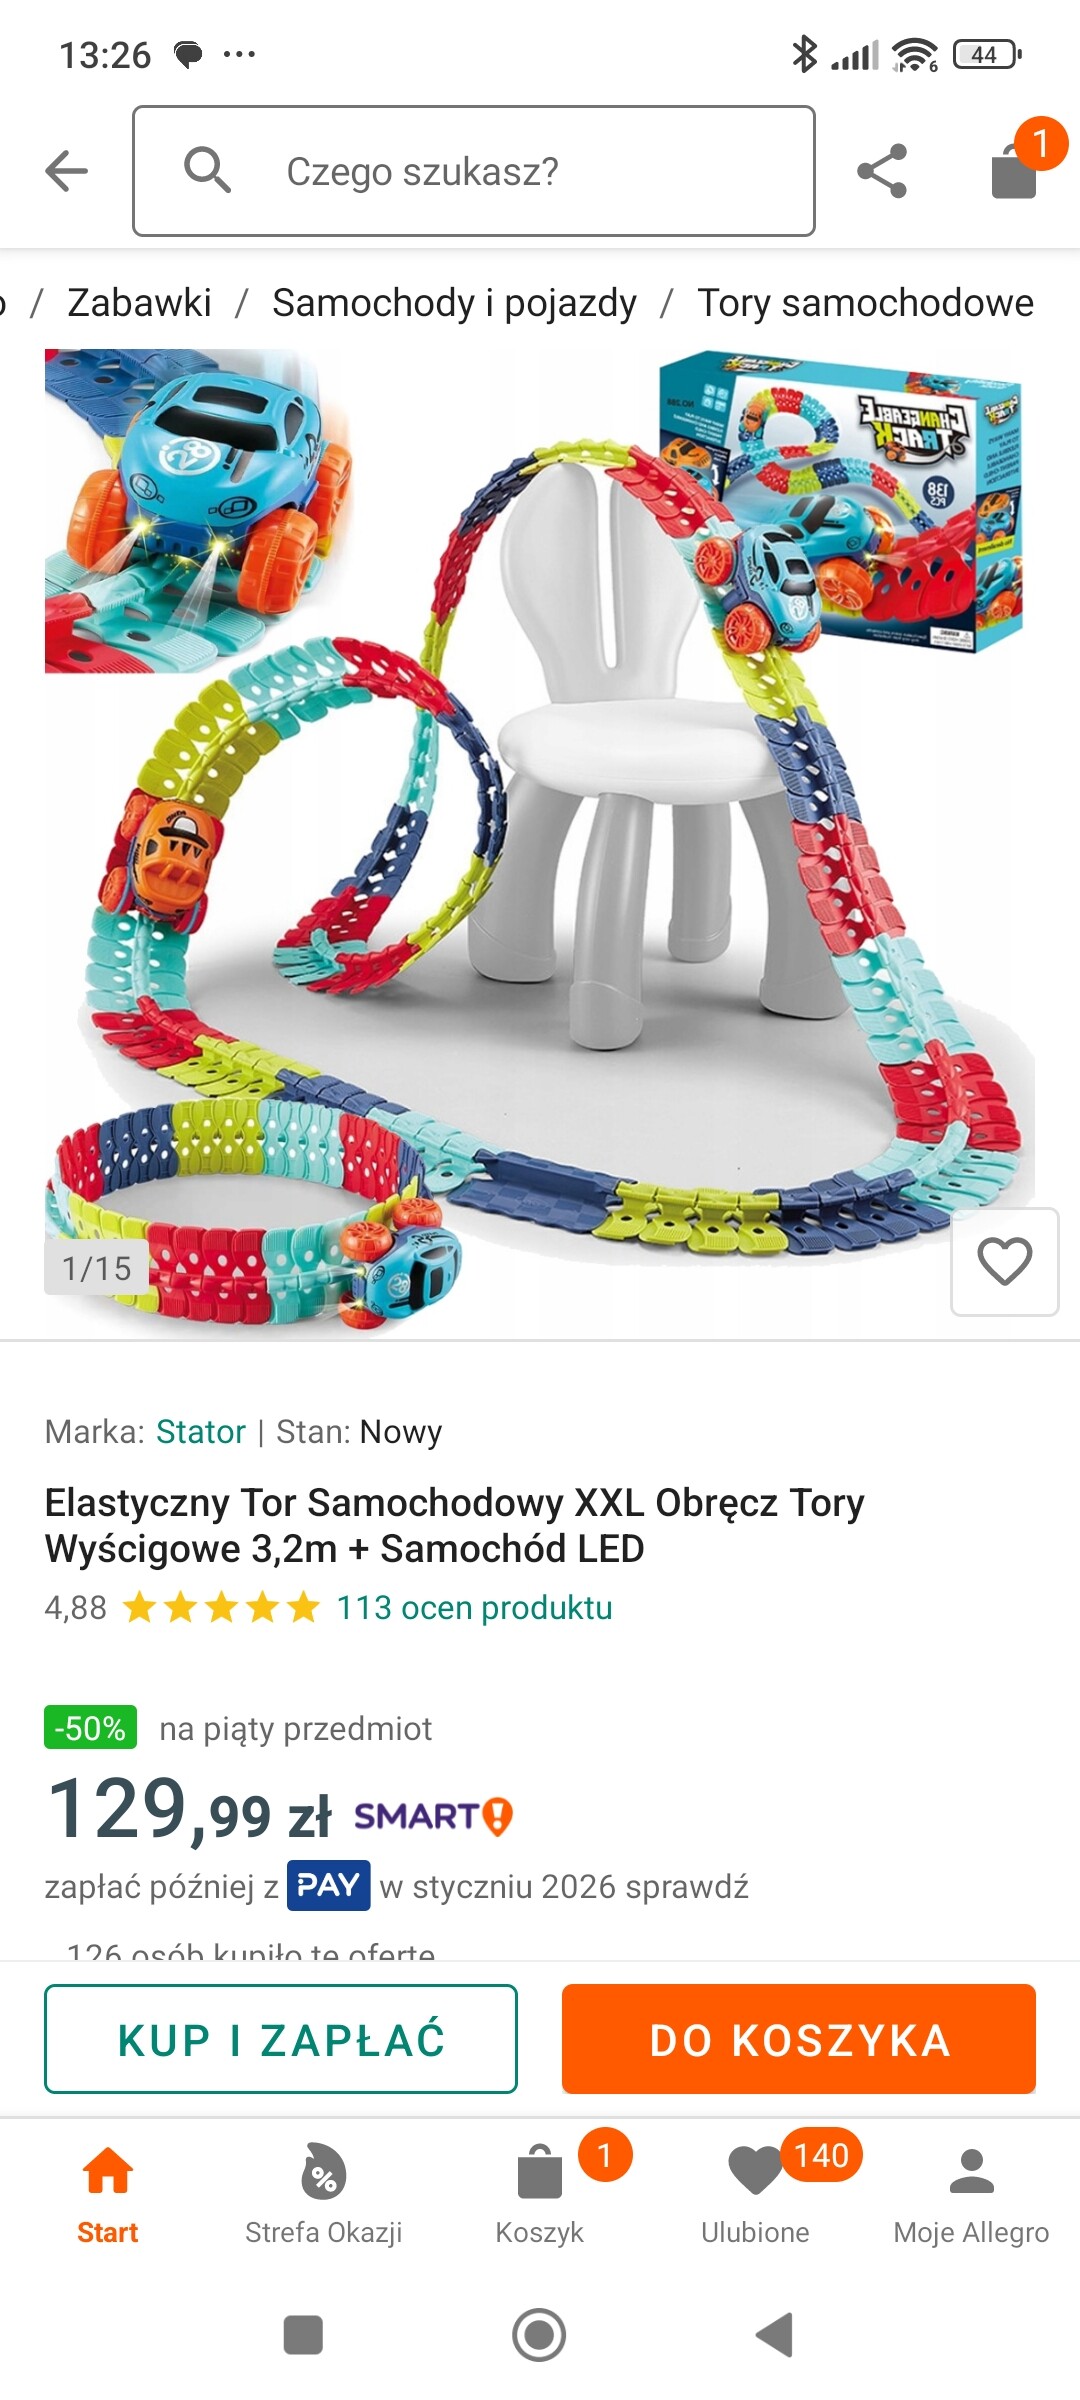Tap the Android home circle button
This screenshot has height=2400, width=1080.
pos(539,2335)
